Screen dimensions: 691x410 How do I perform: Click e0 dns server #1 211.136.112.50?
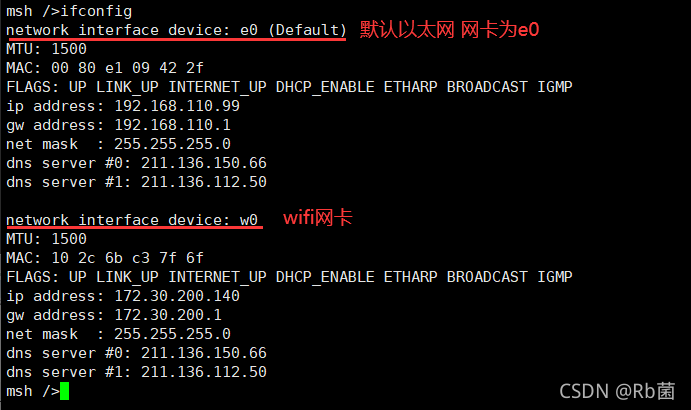tap(204, 182)
